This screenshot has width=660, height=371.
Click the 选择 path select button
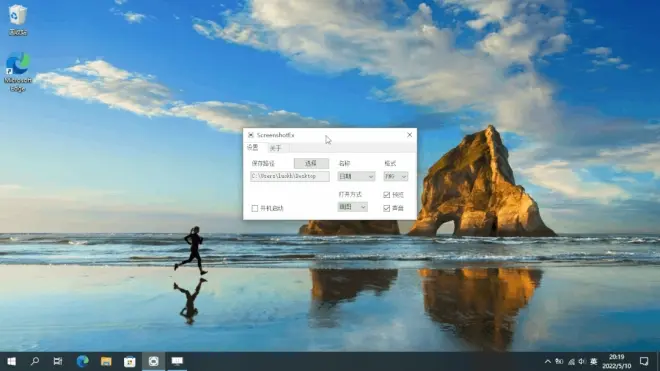311,163
